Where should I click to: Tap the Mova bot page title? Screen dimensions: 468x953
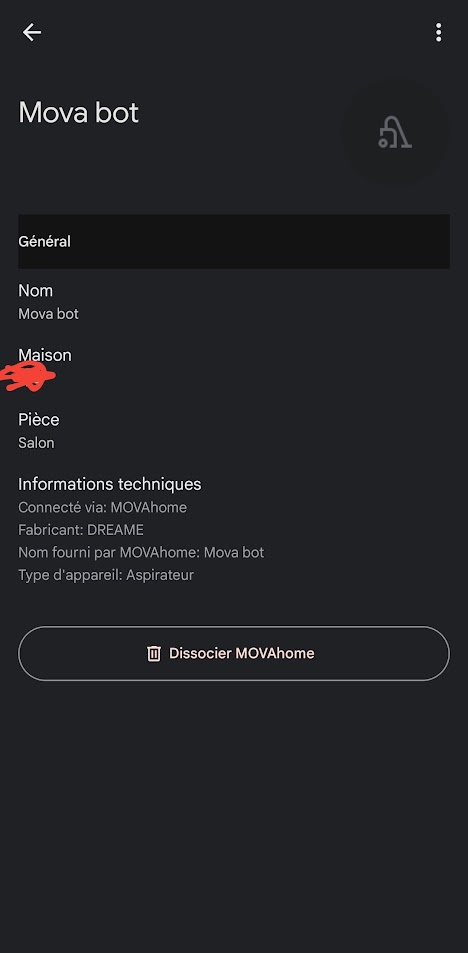pos(78,112)
